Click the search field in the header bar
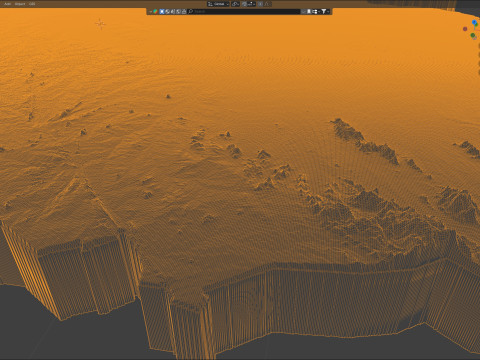The image size is (480, 360). (244, 12)
